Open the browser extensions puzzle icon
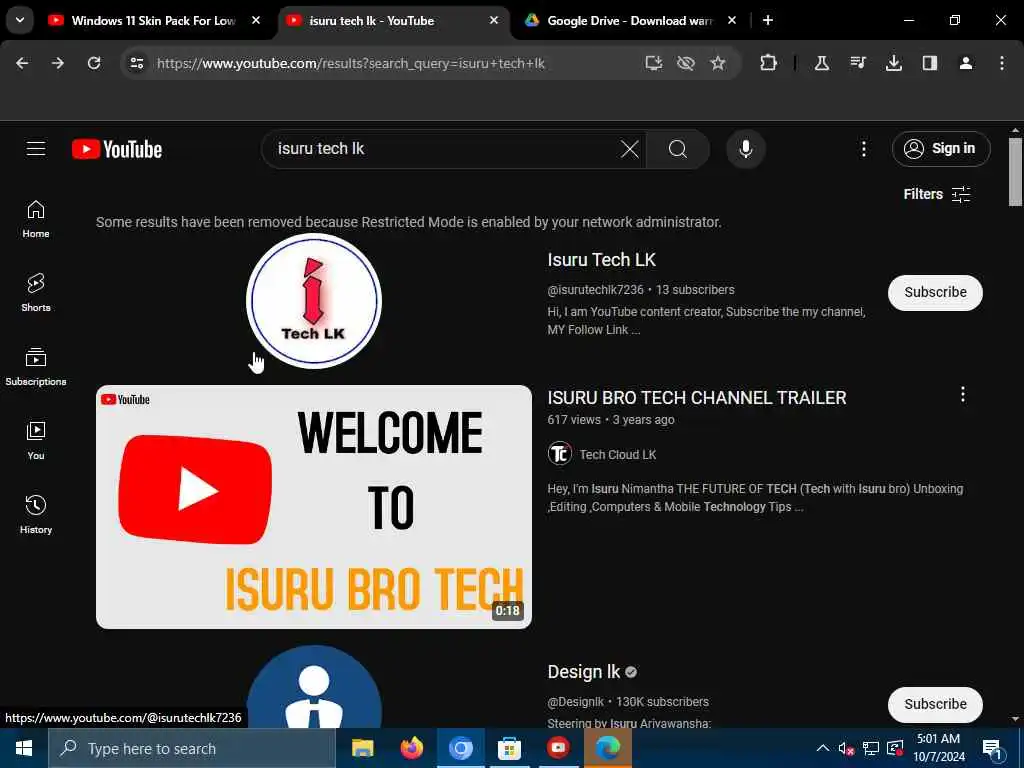This screenshot has width=1024, height=768. pos(769,63)
